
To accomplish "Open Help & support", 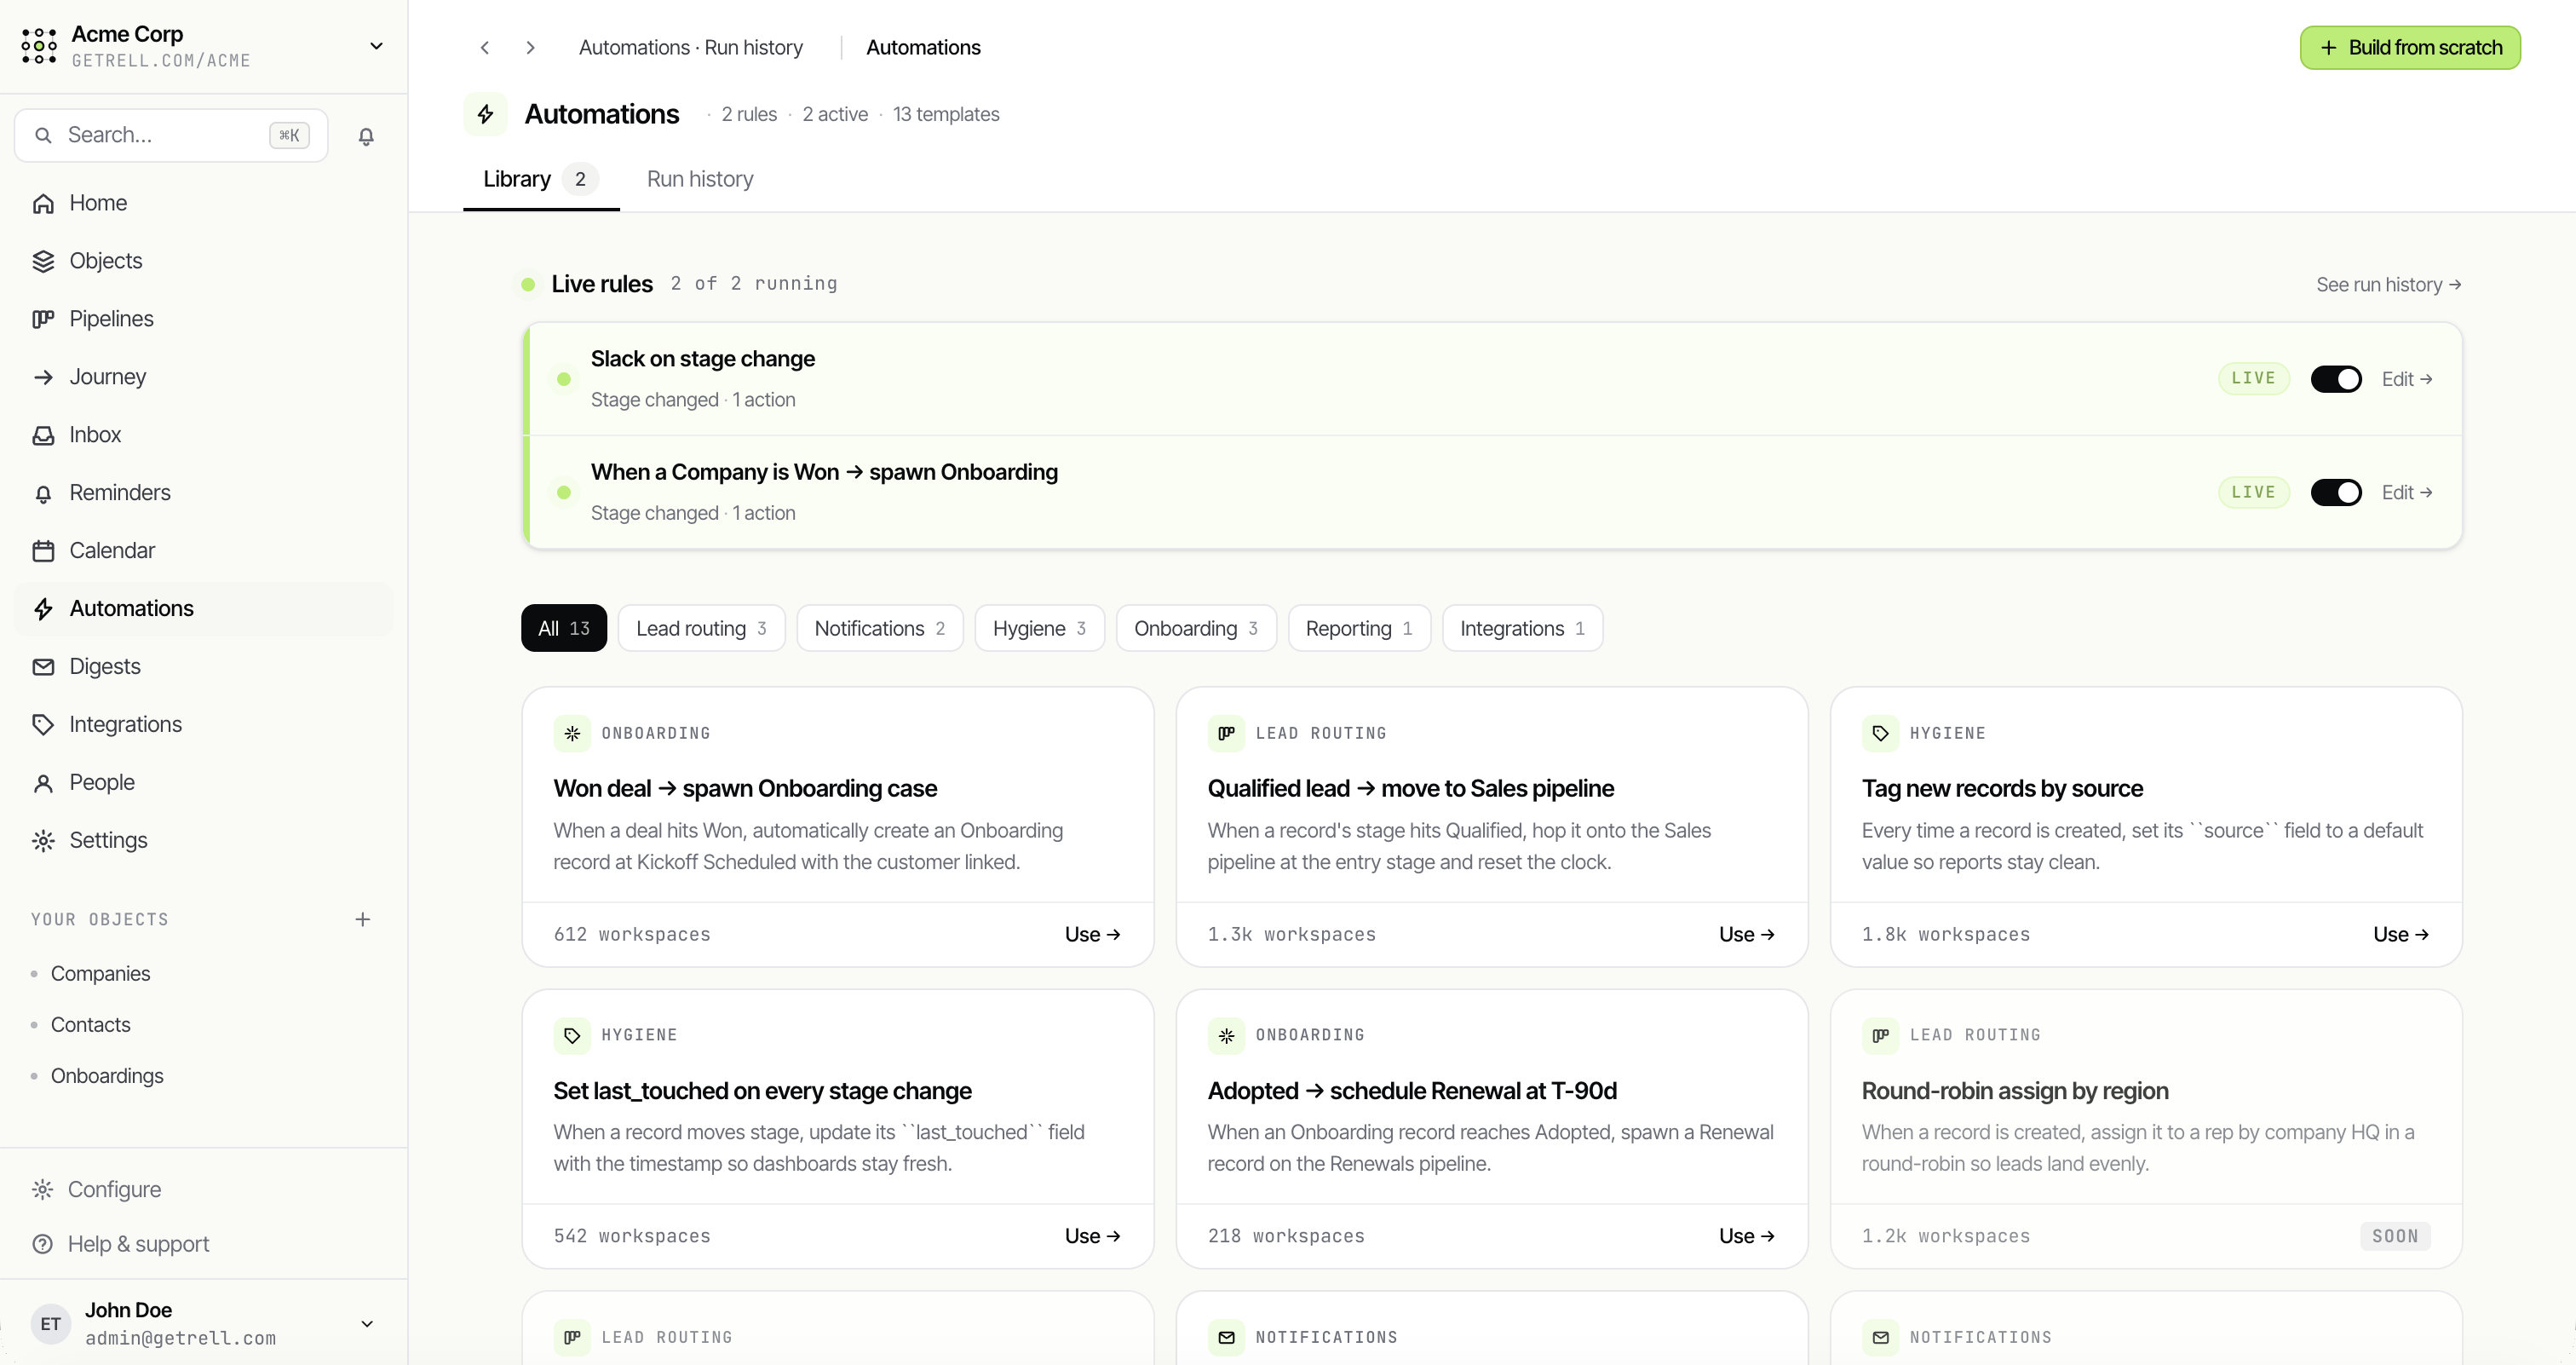I will click(204, 1245).
